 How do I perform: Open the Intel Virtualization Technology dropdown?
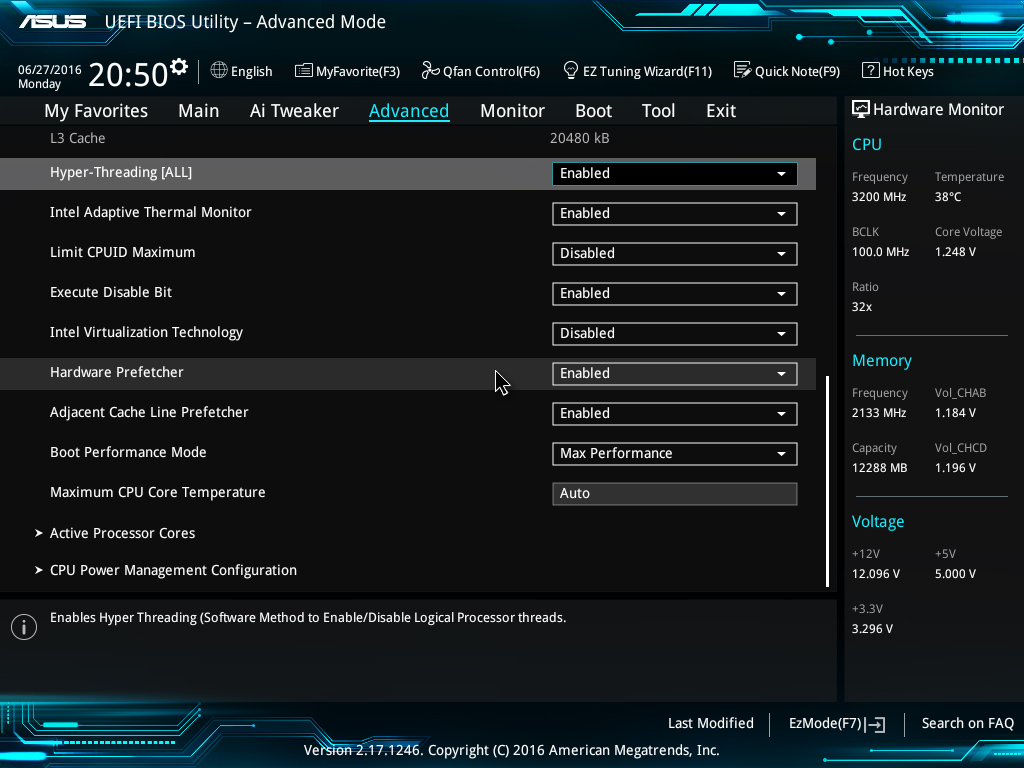point(674,334)
